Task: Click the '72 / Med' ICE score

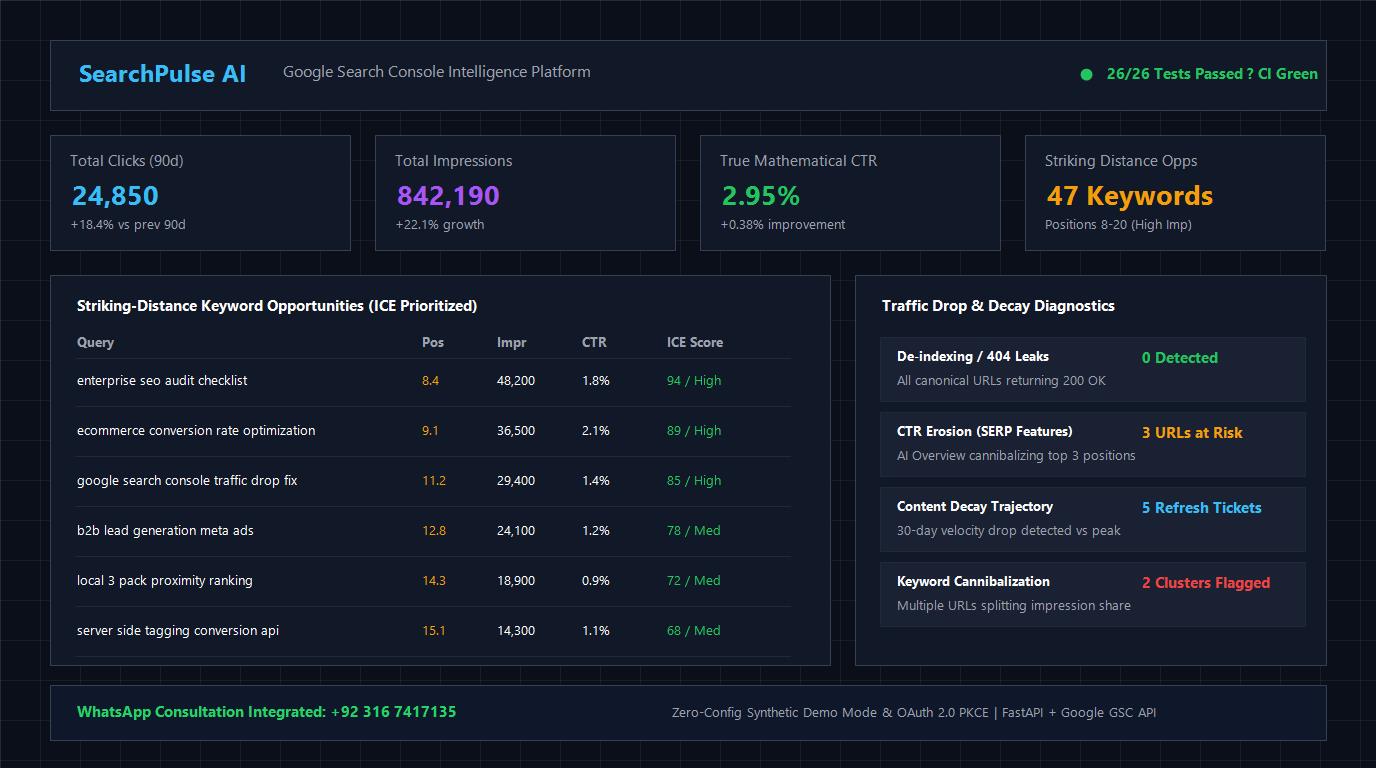Action: pos(693,581)
